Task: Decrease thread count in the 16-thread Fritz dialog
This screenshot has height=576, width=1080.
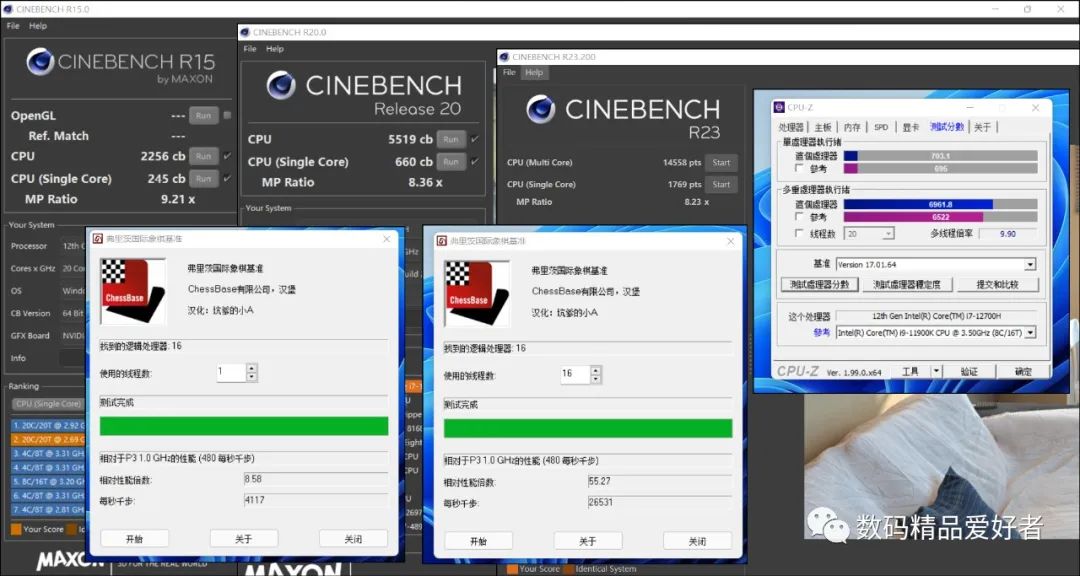Action: tap(596, 379)
